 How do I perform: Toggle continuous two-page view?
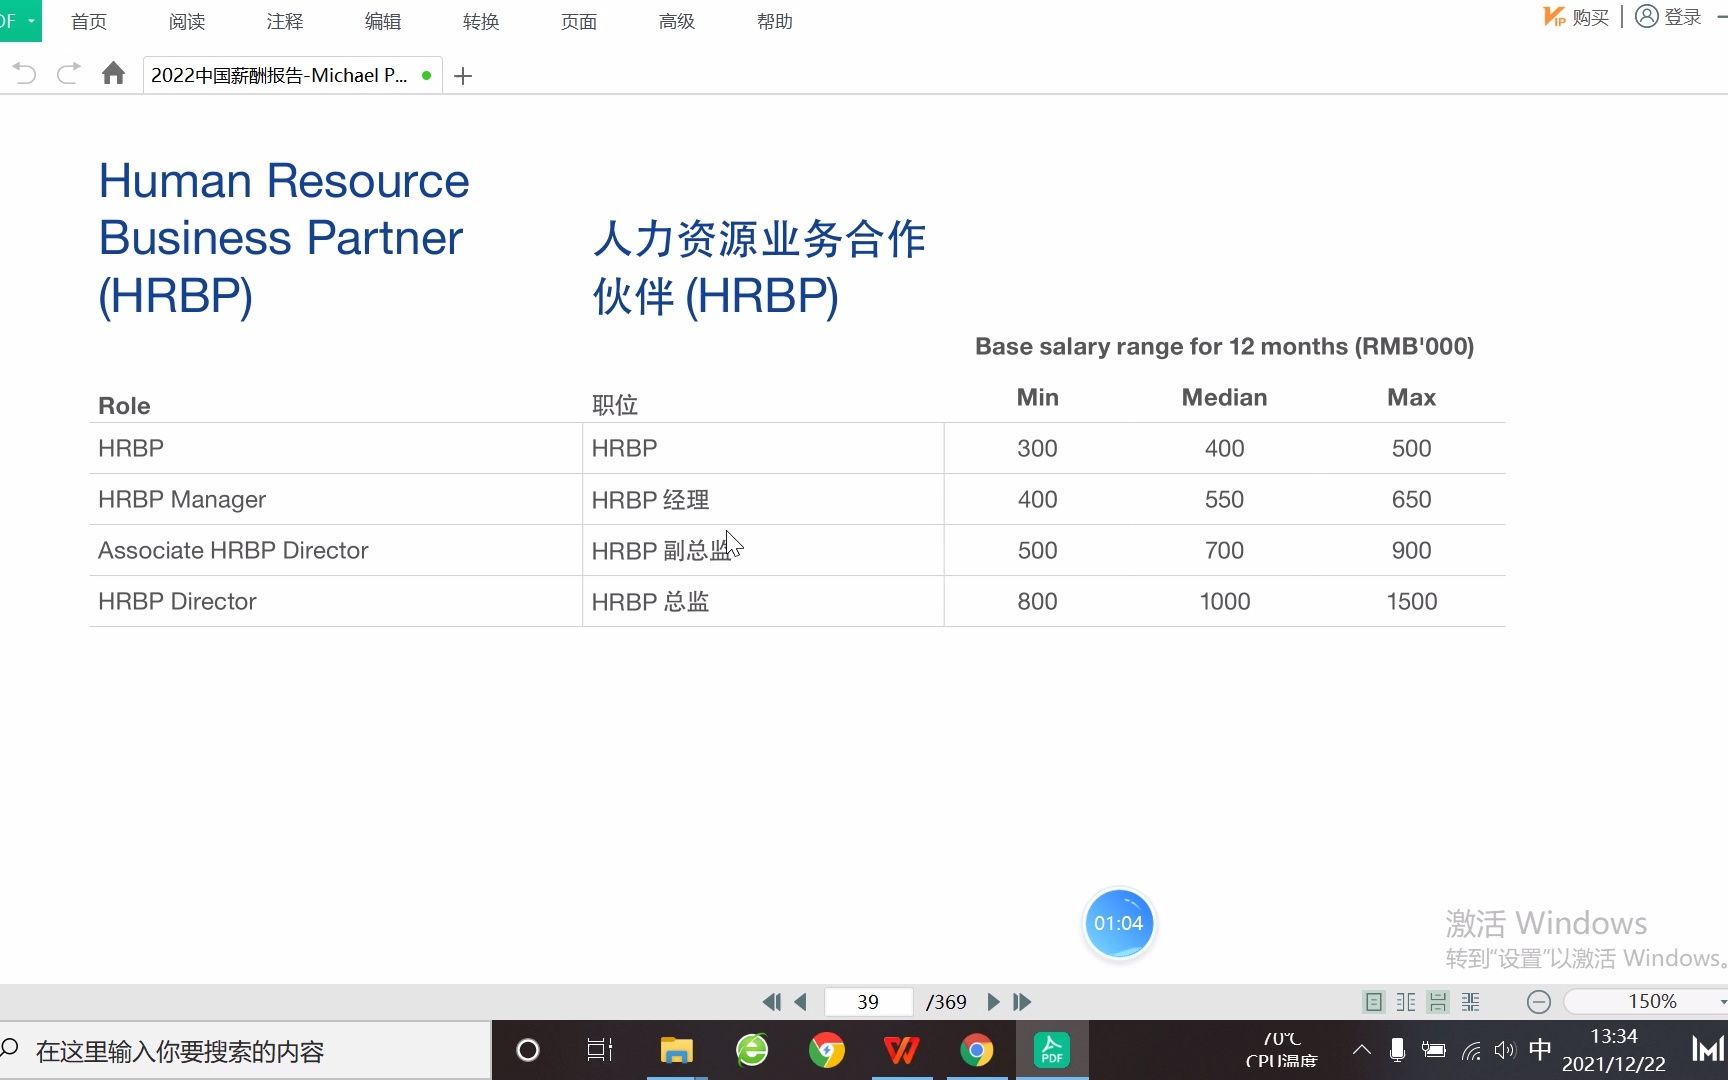(1471, 1001)
